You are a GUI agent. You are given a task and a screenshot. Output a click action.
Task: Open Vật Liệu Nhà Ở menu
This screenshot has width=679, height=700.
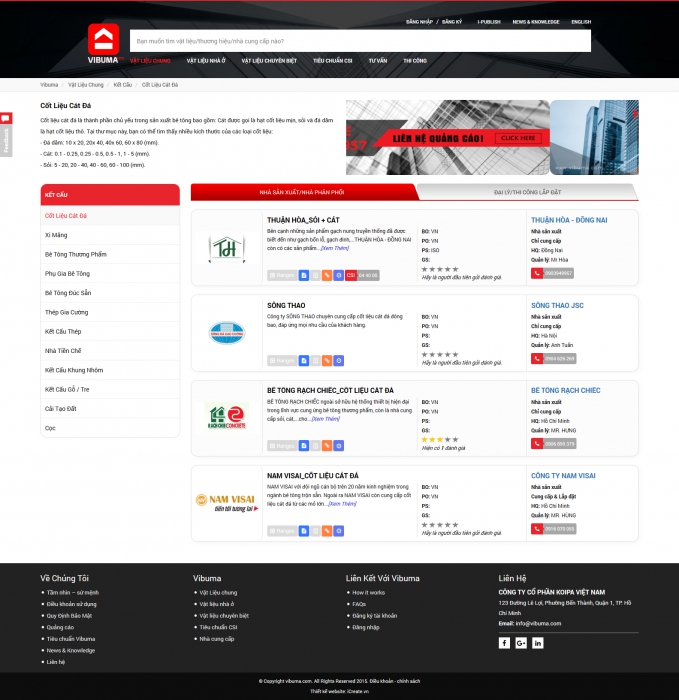pyautogui.click(x=206, y=61)
